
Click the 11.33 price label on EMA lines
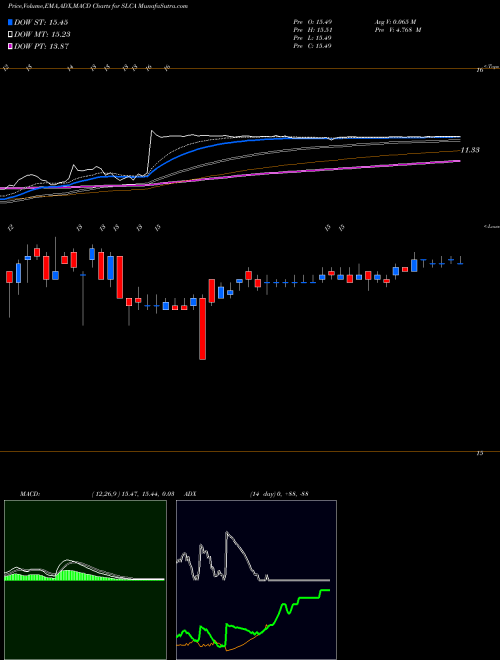click(470, 150)
